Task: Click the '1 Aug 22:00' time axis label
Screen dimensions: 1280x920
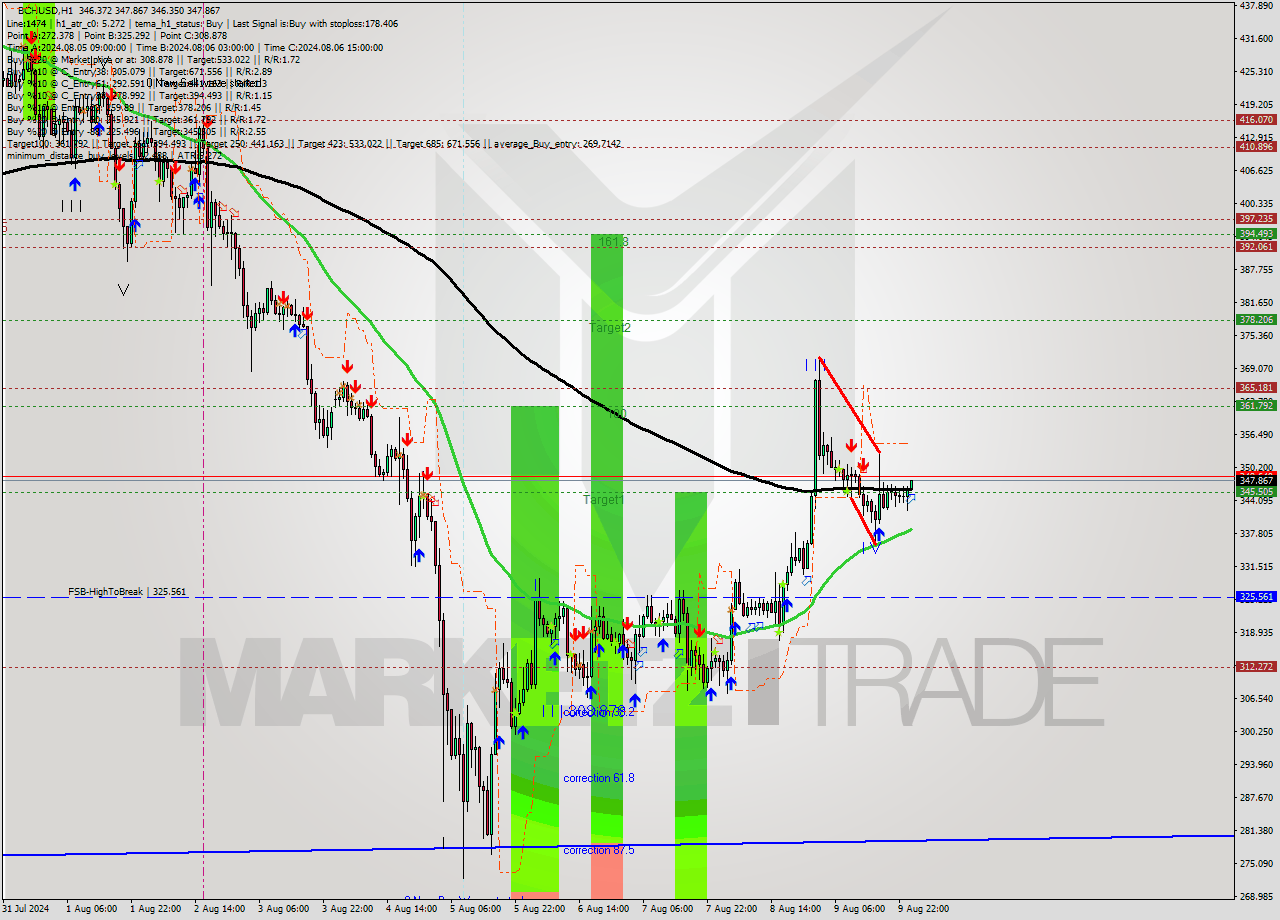Action: point(157,909)
